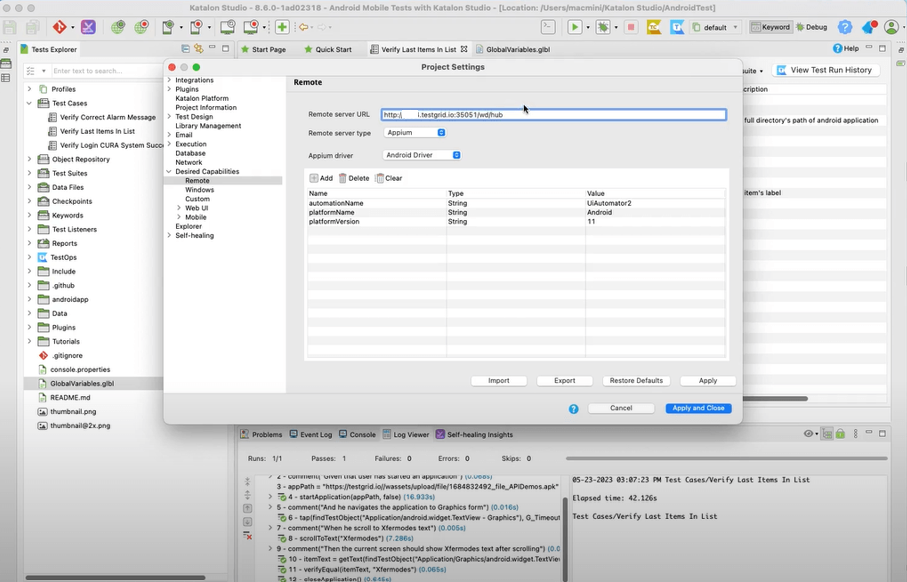Open the blue question mark help icon
The height and width of the screenshot is (582, 907).
[x=845, y=27]
